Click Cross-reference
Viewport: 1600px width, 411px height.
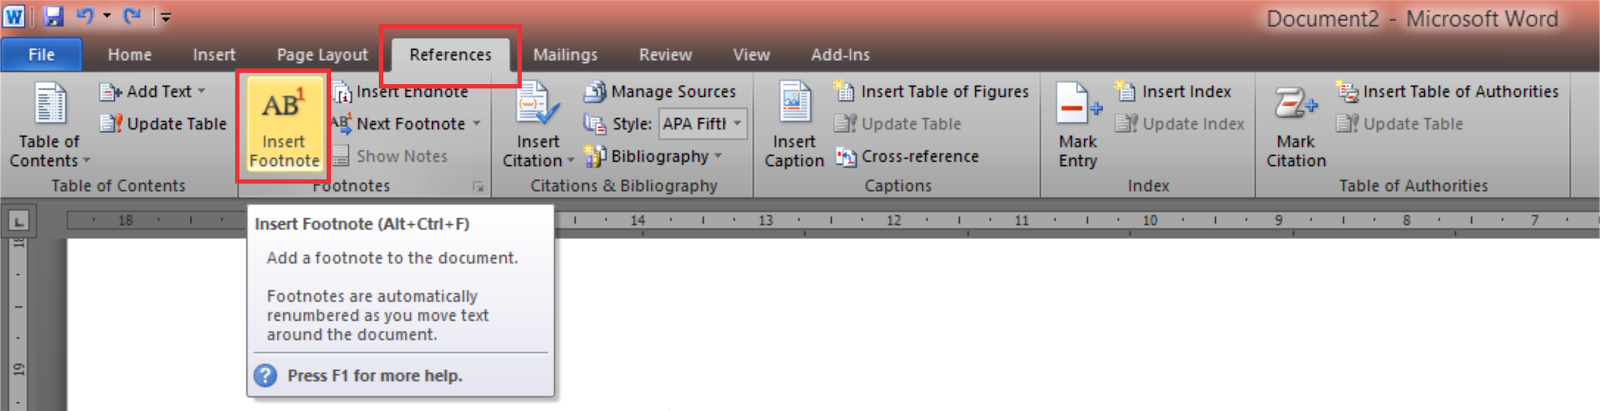tap(907, 156)
